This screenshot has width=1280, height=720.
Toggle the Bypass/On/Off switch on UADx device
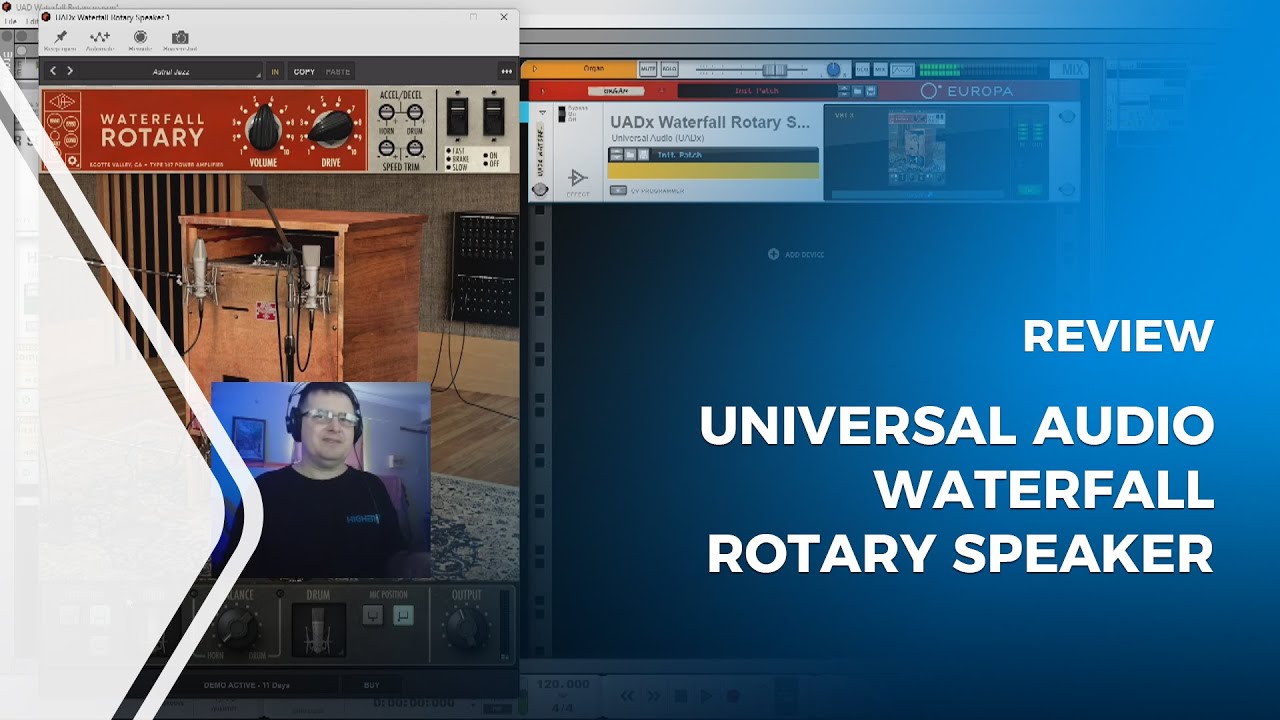pyautogui.click(x=562, y=113)
